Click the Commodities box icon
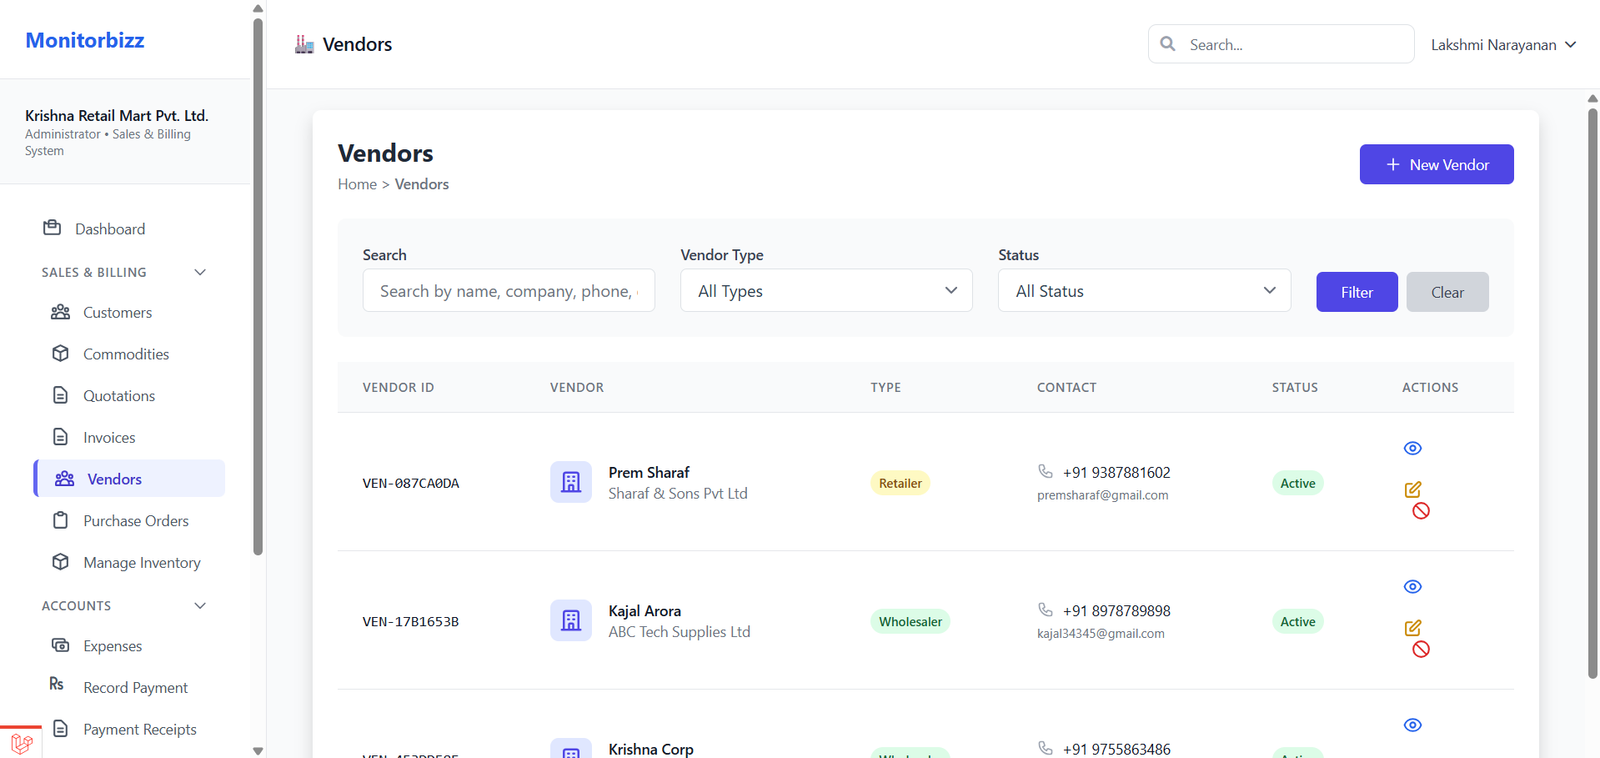This screenshot has width=1600, height=758. 60,353
